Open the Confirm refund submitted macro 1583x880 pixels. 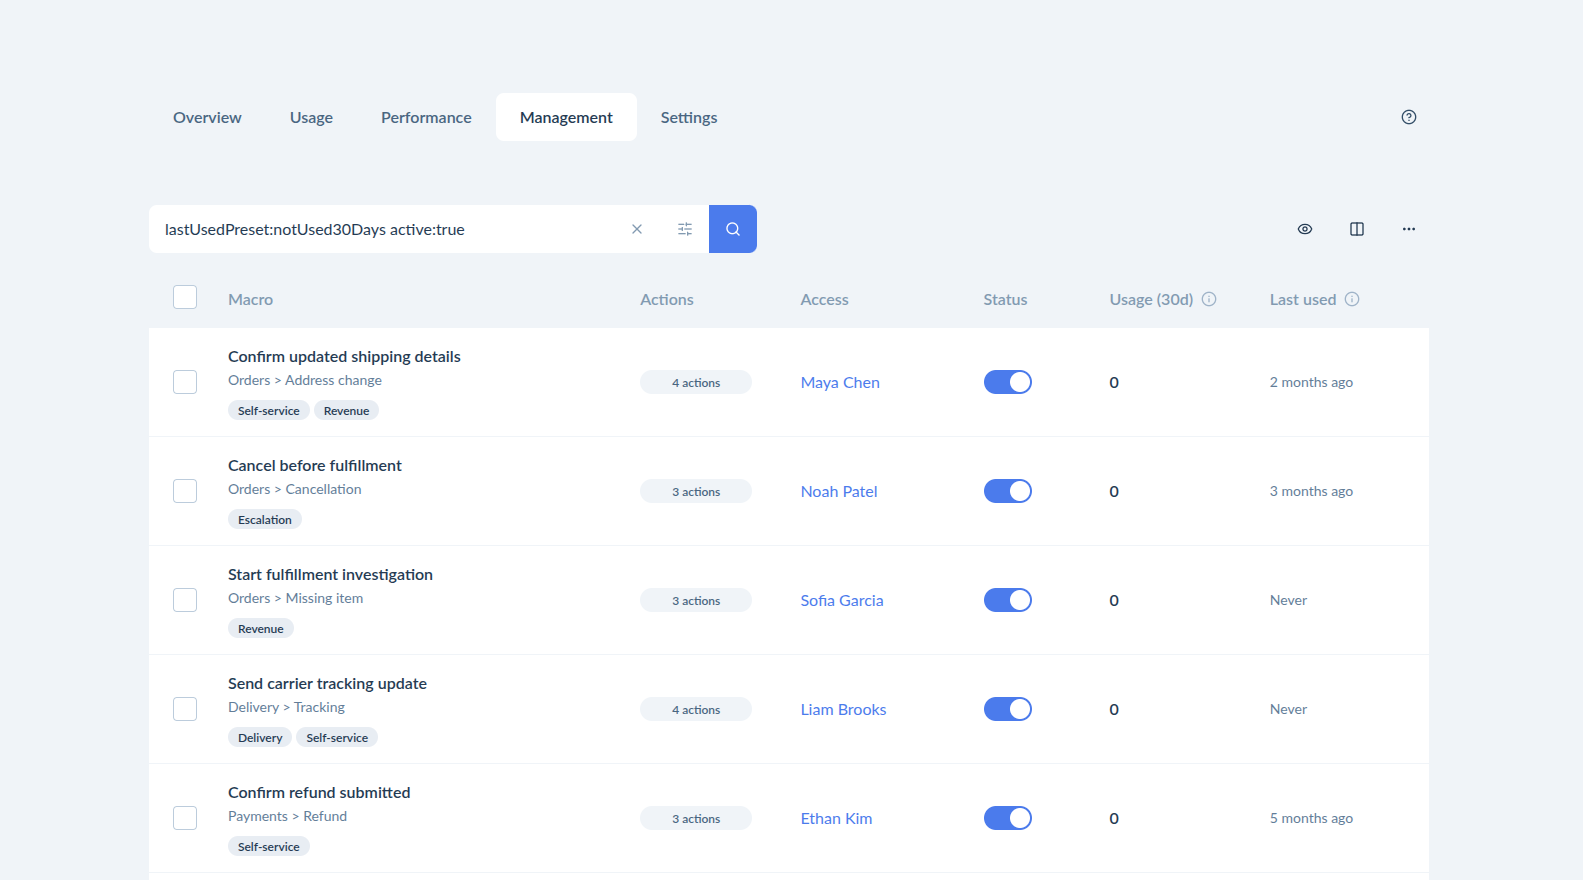[319, 792]
